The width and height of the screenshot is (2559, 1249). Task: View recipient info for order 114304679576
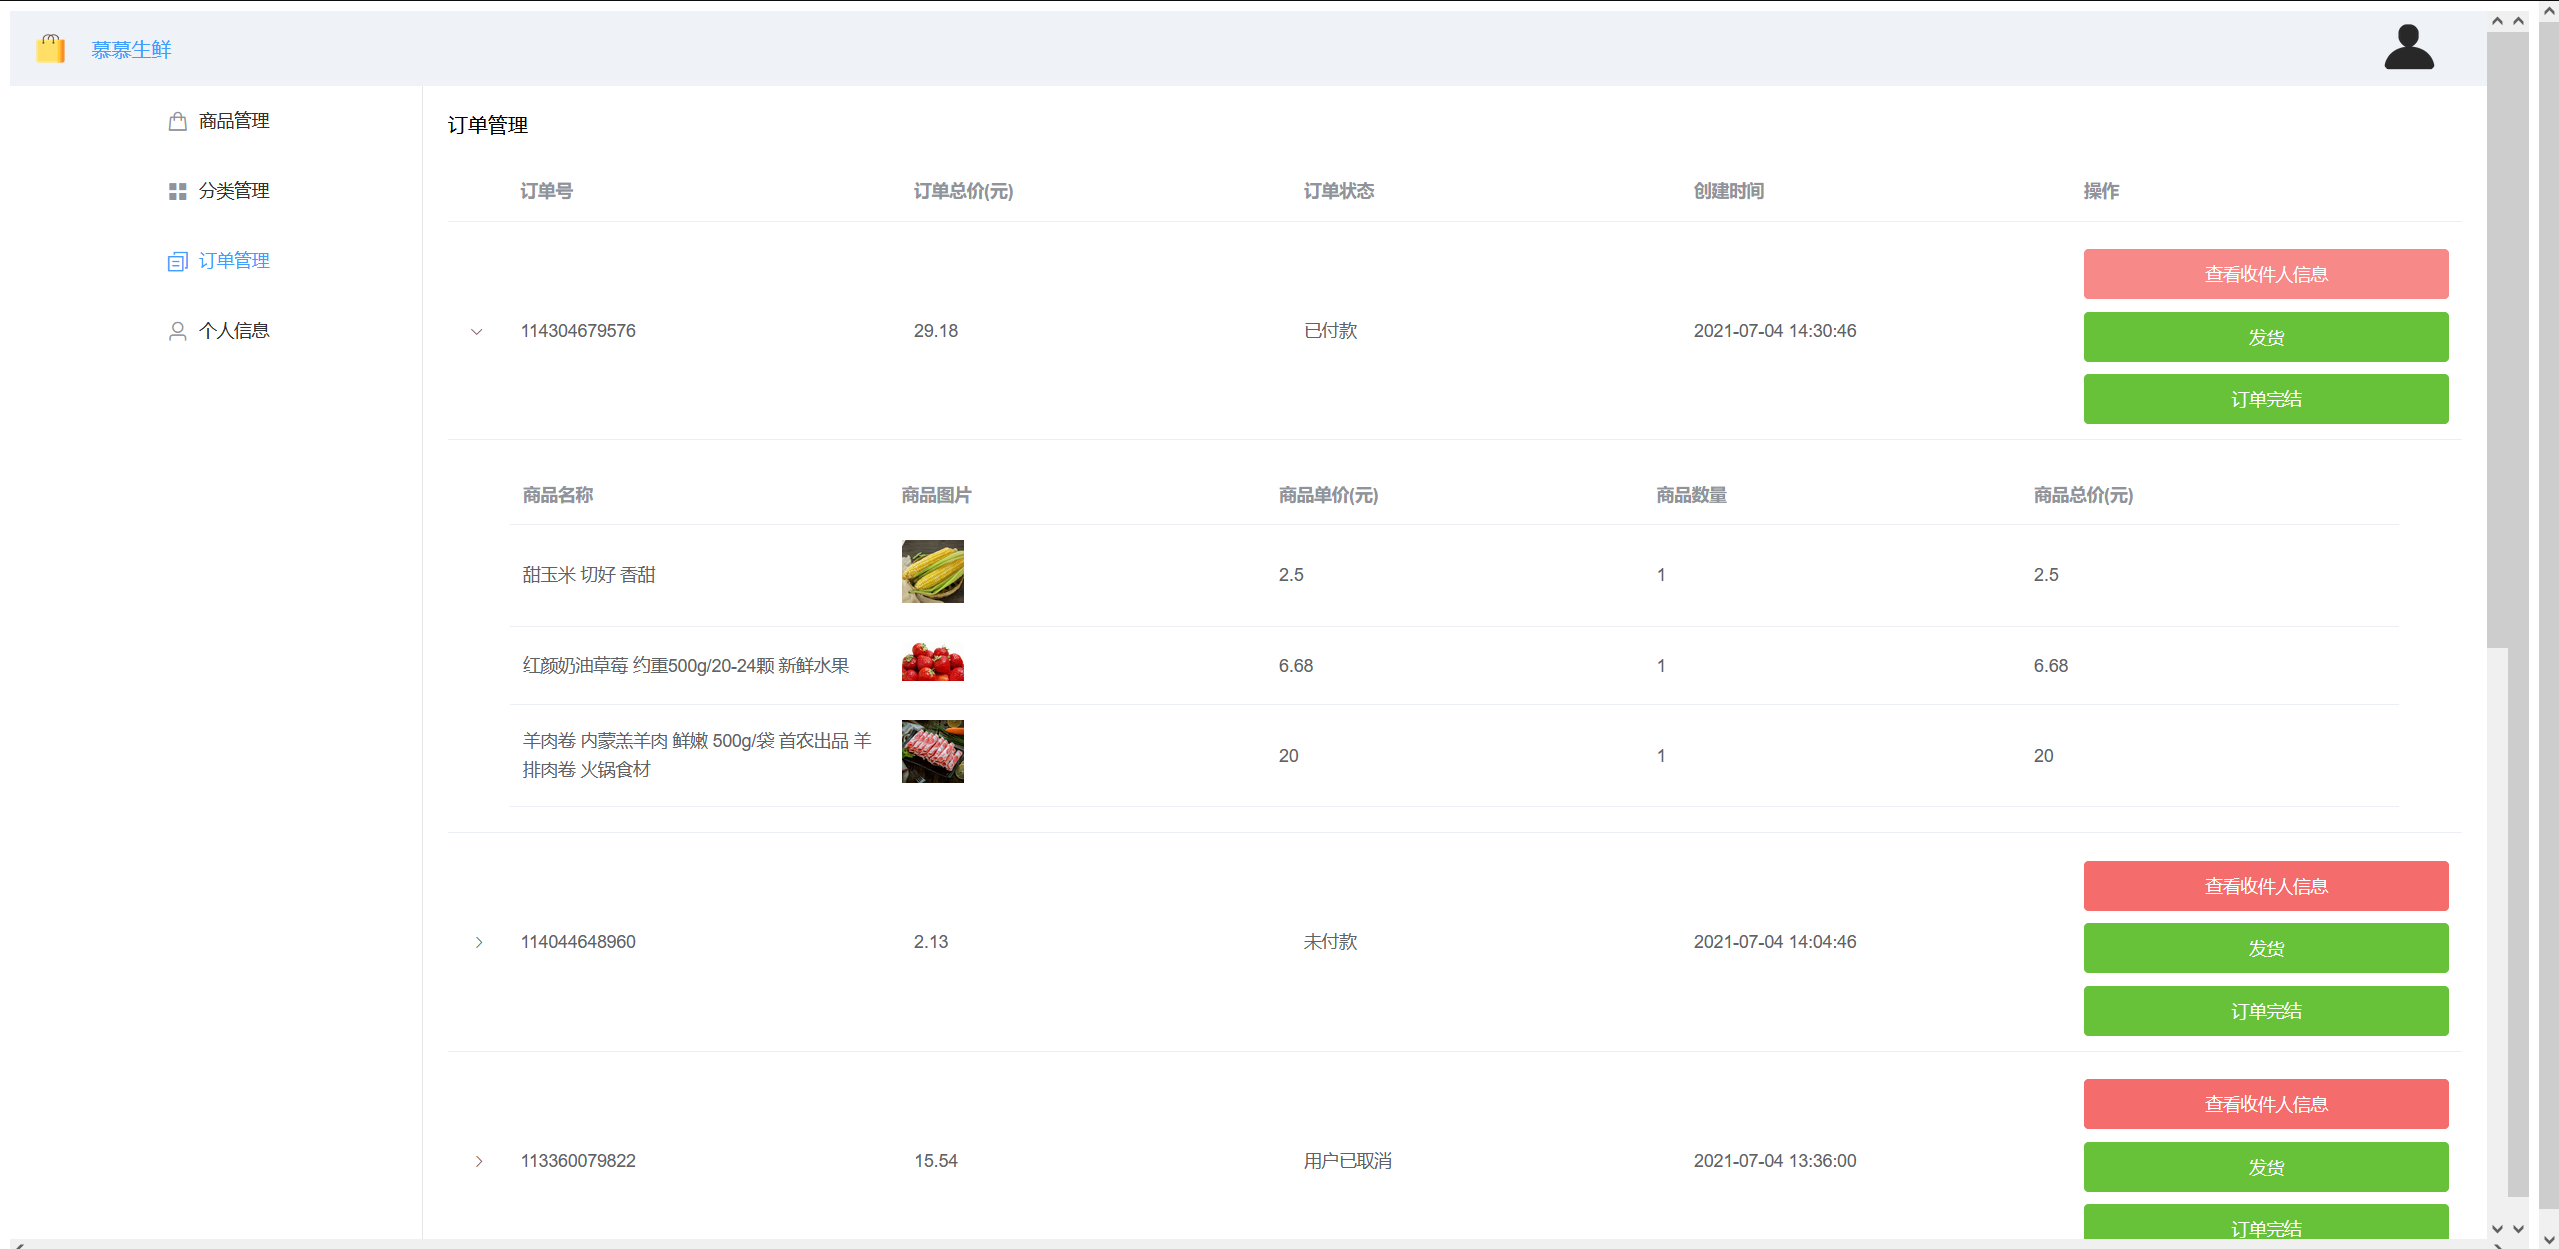2266,274
